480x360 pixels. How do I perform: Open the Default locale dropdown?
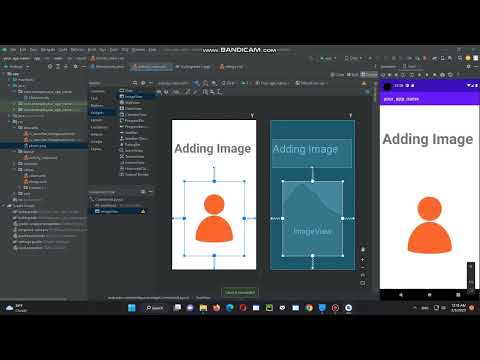point(312,83)
